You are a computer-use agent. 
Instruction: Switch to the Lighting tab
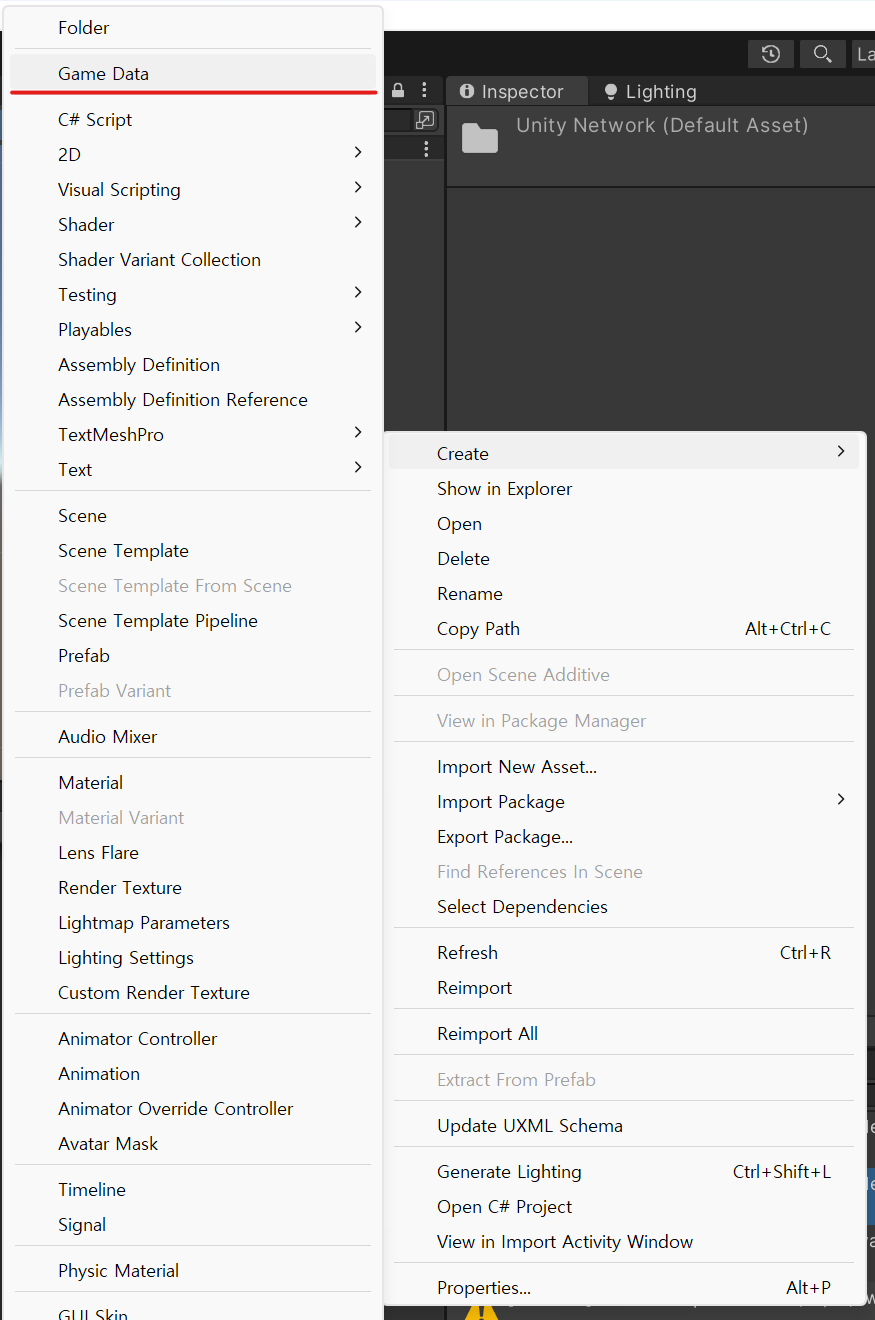[650, 92]
